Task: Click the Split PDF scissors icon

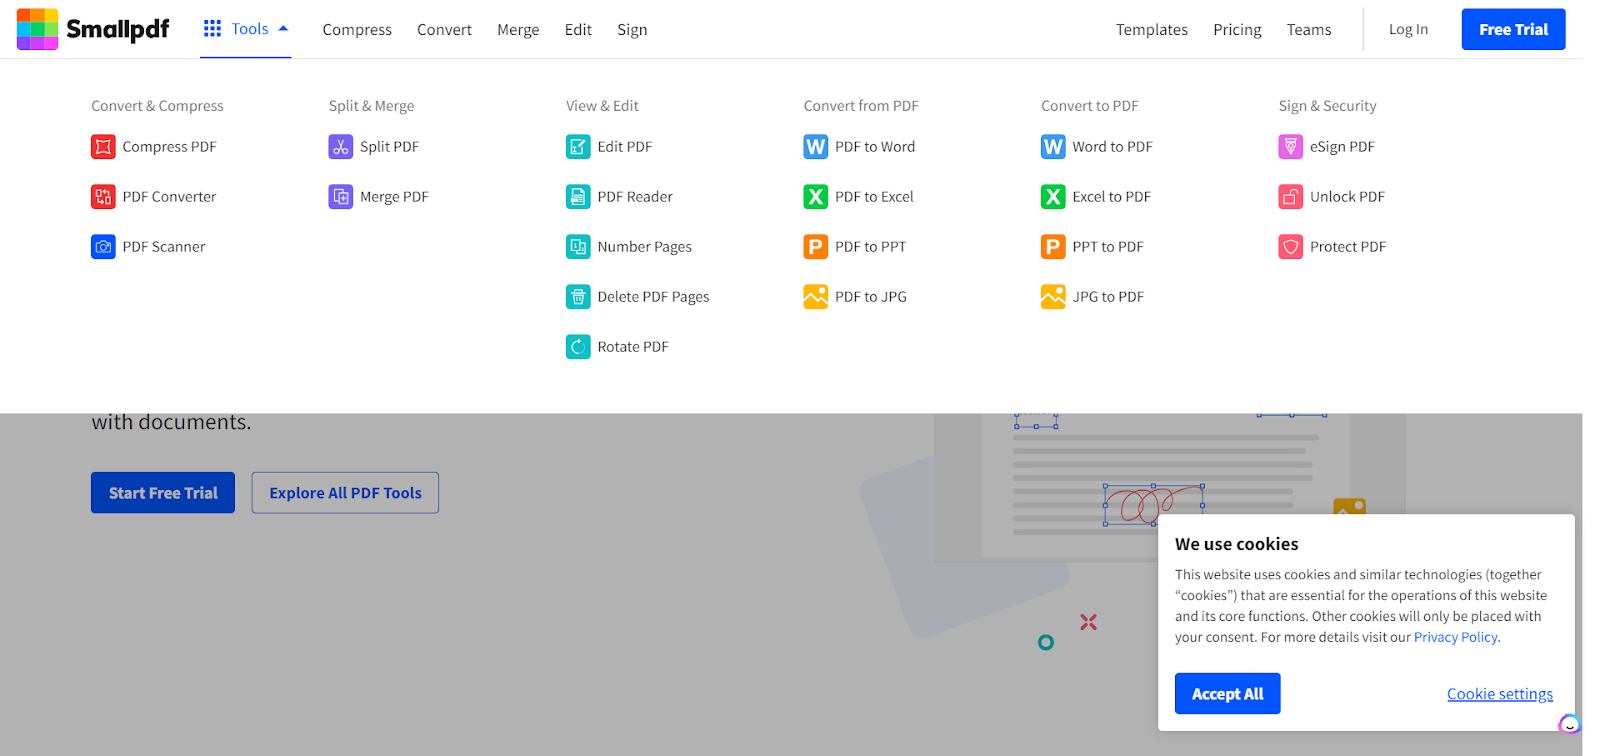Action: click(341, 147)
